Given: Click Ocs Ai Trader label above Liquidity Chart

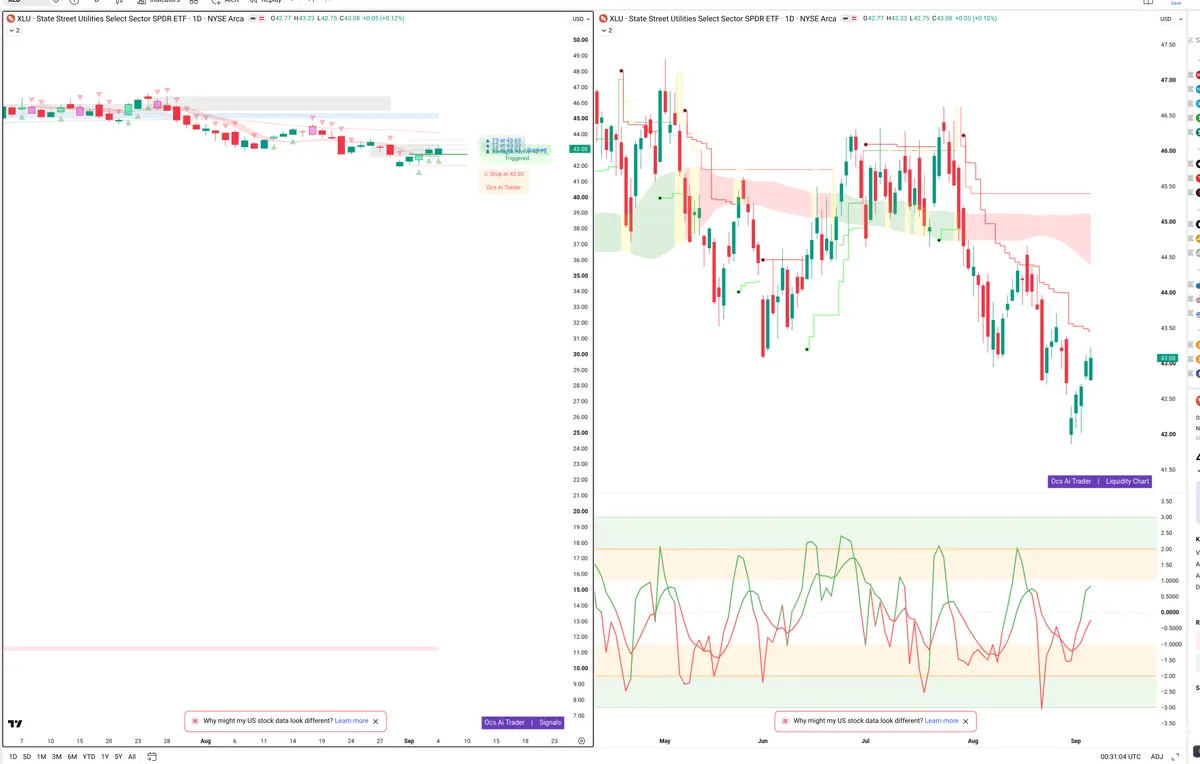Looking at the screenshot, I should [1071, 481].
